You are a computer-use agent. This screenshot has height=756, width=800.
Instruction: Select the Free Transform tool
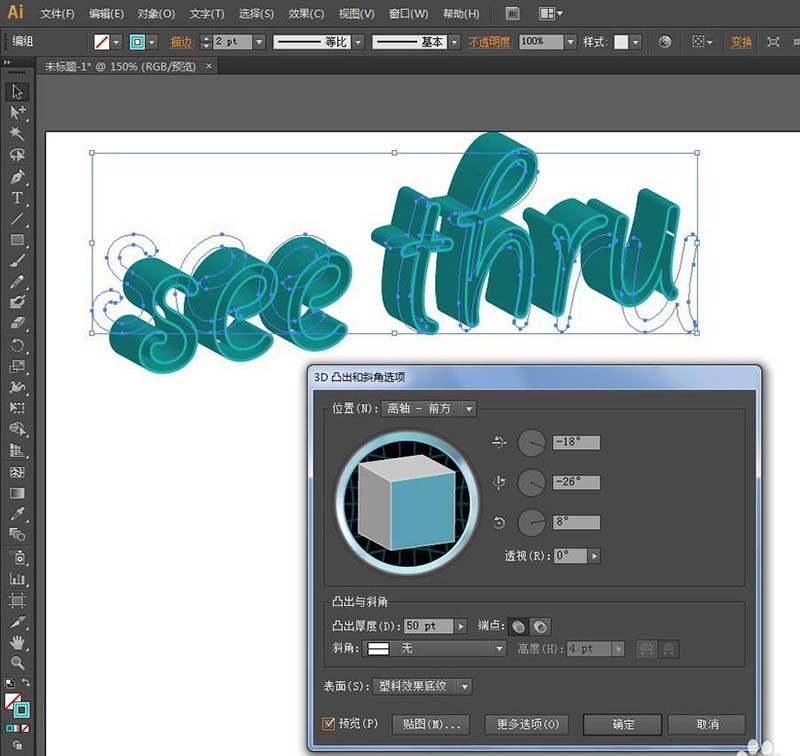pos(17,408)
